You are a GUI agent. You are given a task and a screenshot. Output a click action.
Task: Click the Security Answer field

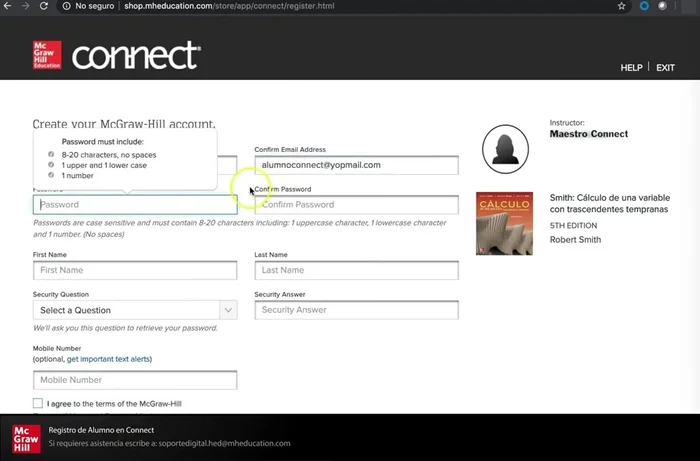tap(356, 310)
